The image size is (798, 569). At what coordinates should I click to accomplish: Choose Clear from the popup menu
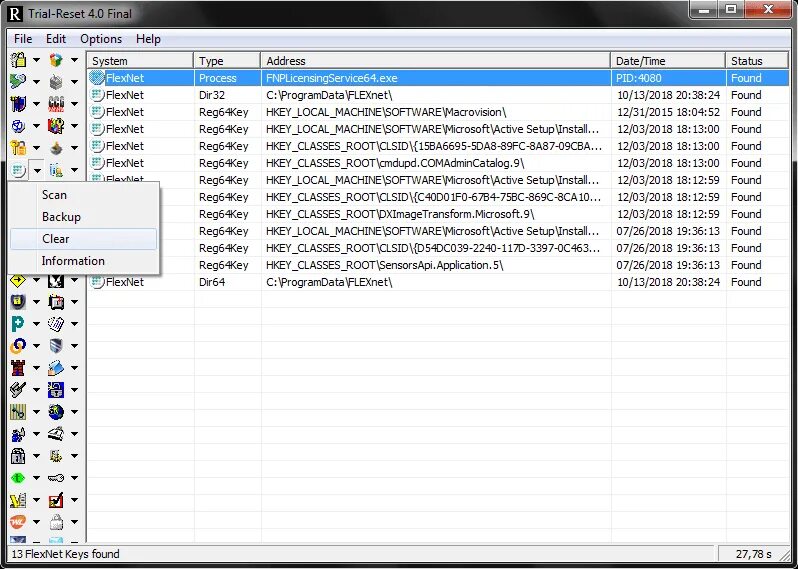83,239
